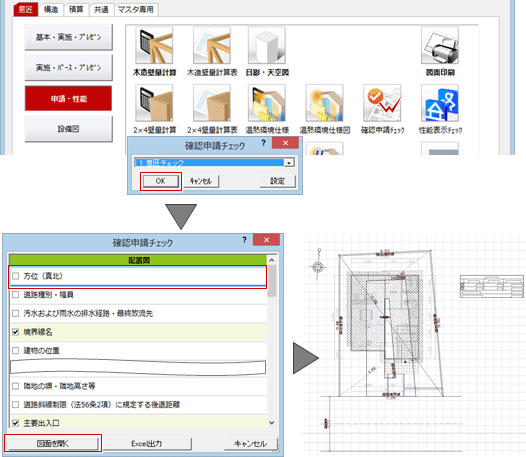This screenshot has height=457, width=526.
Task: Launch the 温熱環境仕様 tool
Action: 267,103
